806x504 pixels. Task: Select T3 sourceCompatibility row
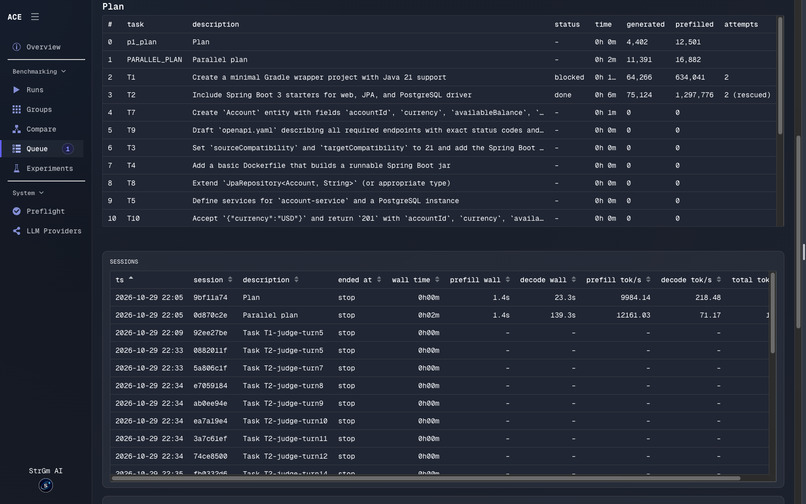pos(439,148)
